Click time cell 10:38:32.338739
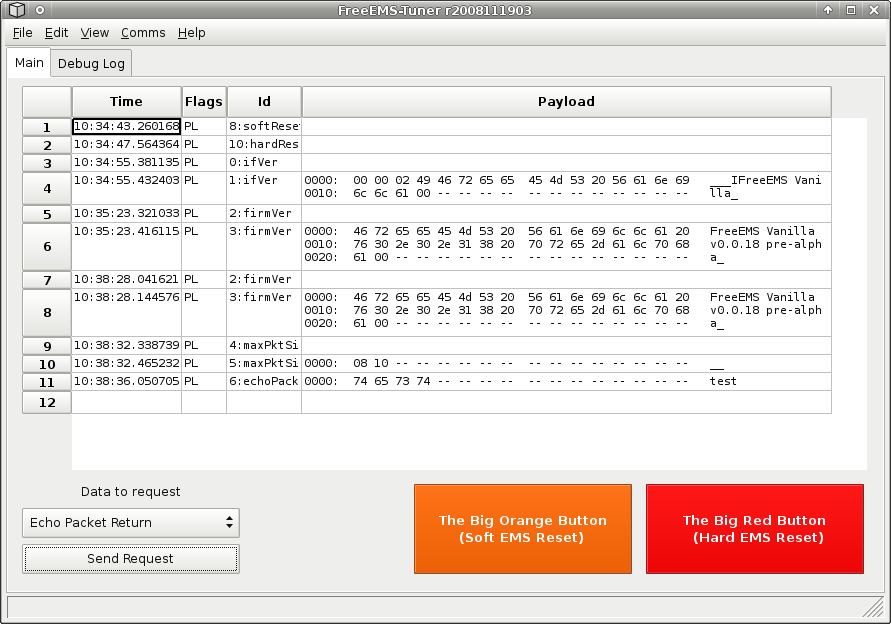Screen dimensions: 891x624 click(x=126, y=346)
